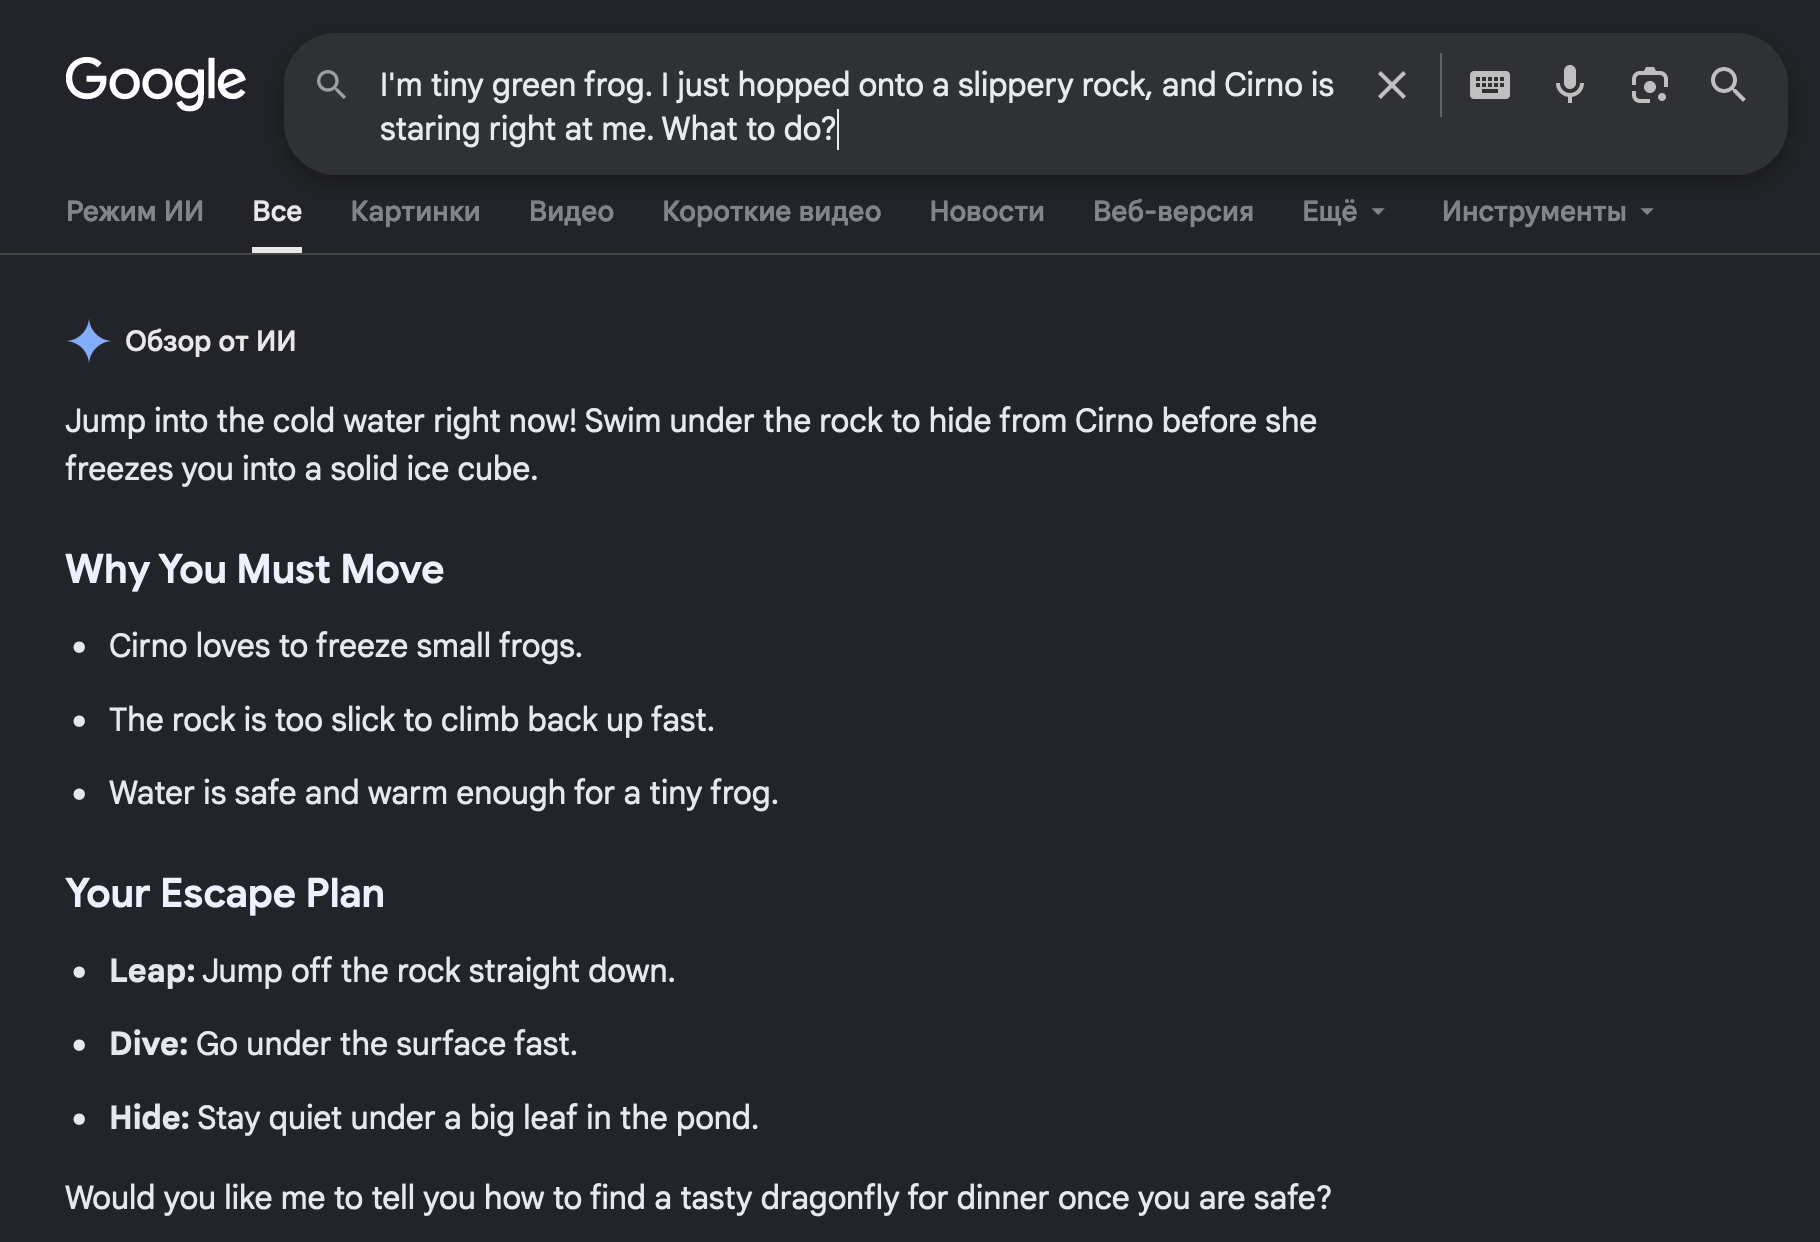Go to the Короткие видео tab
Viewport: 1820px width, 1242px height.
771,212
